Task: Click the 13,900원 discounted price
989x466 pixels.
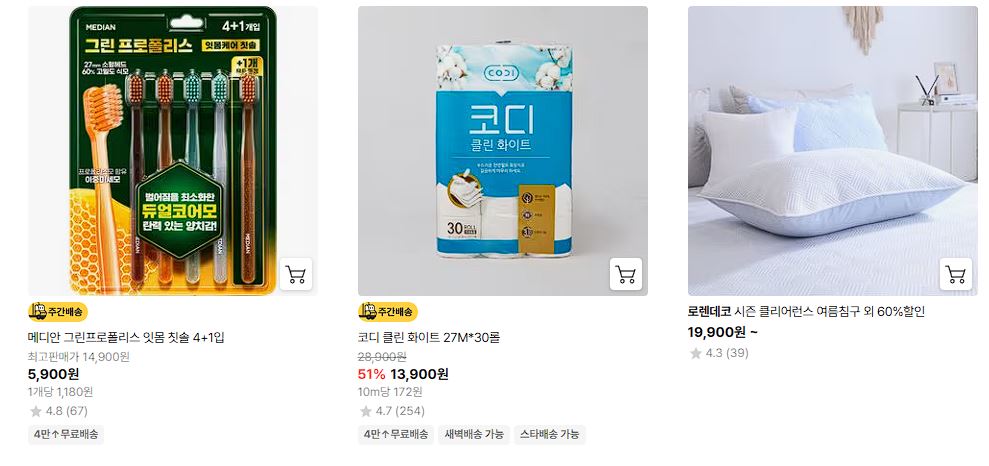Action: tap(419, 374)
